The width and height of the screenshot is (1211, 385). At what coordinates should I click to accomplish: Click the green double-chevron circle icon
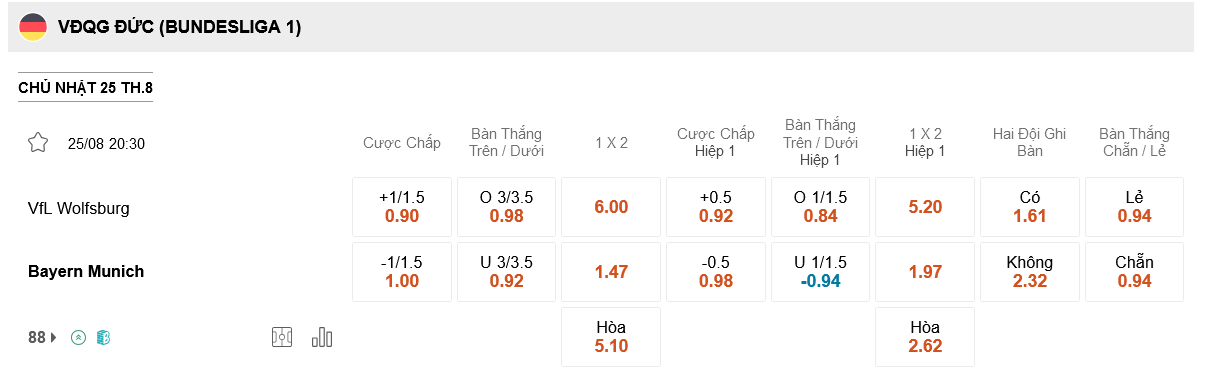pos(79,338)
